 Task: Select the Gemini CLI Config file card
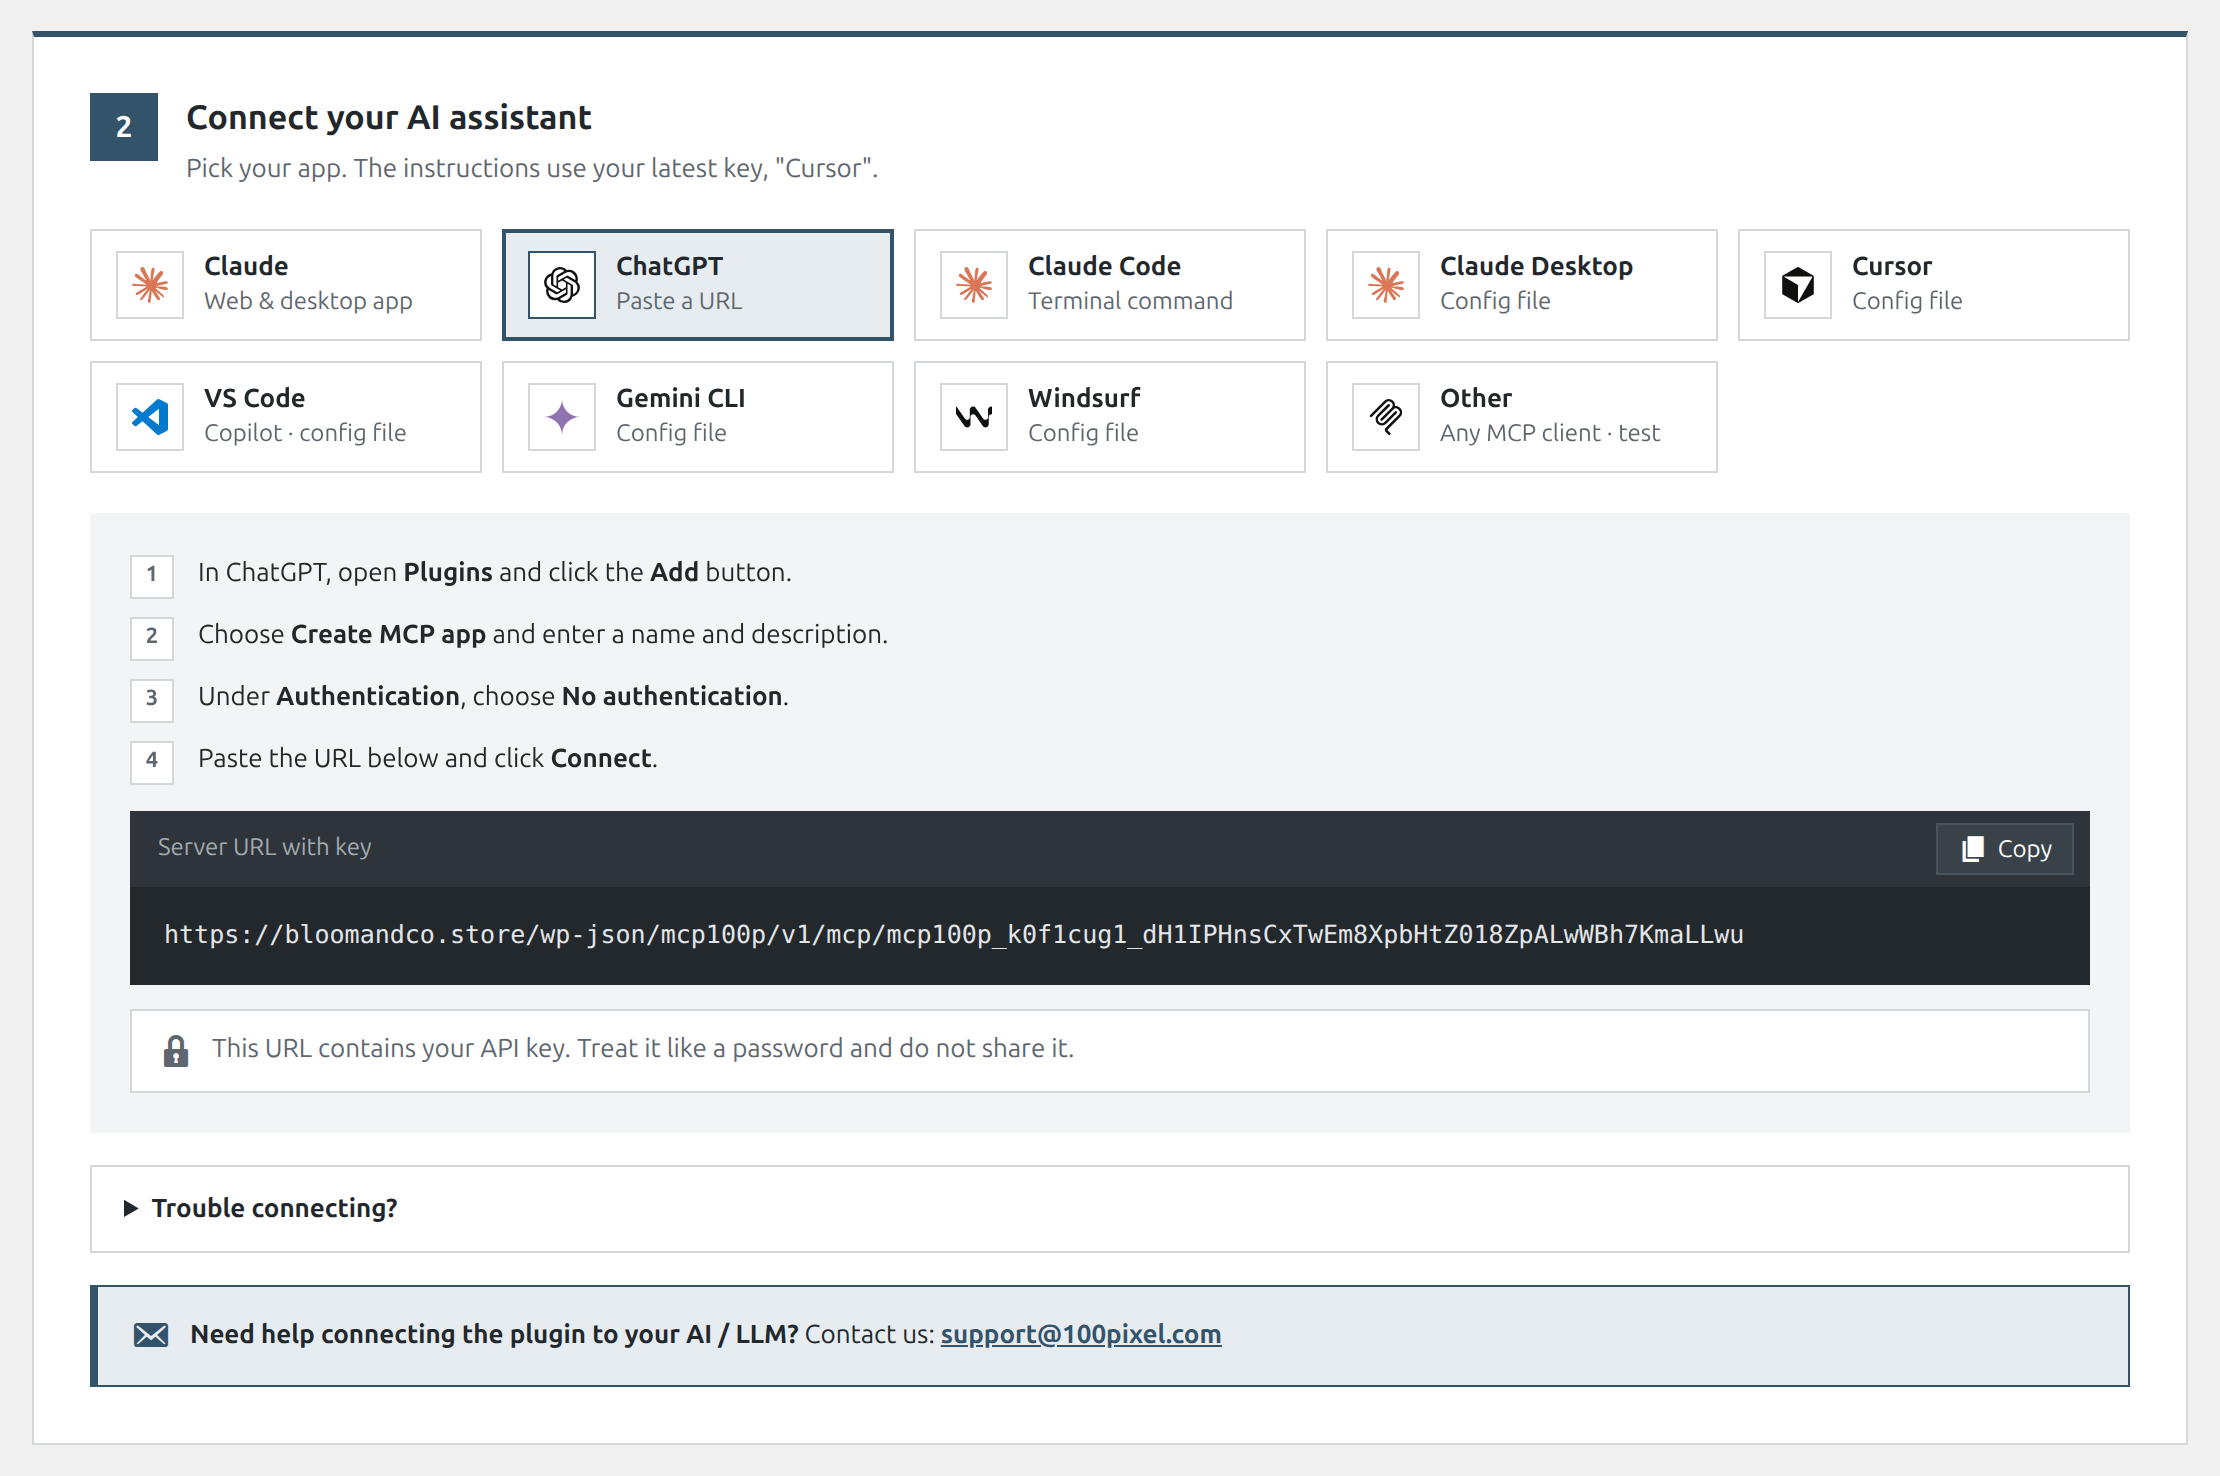698,417
